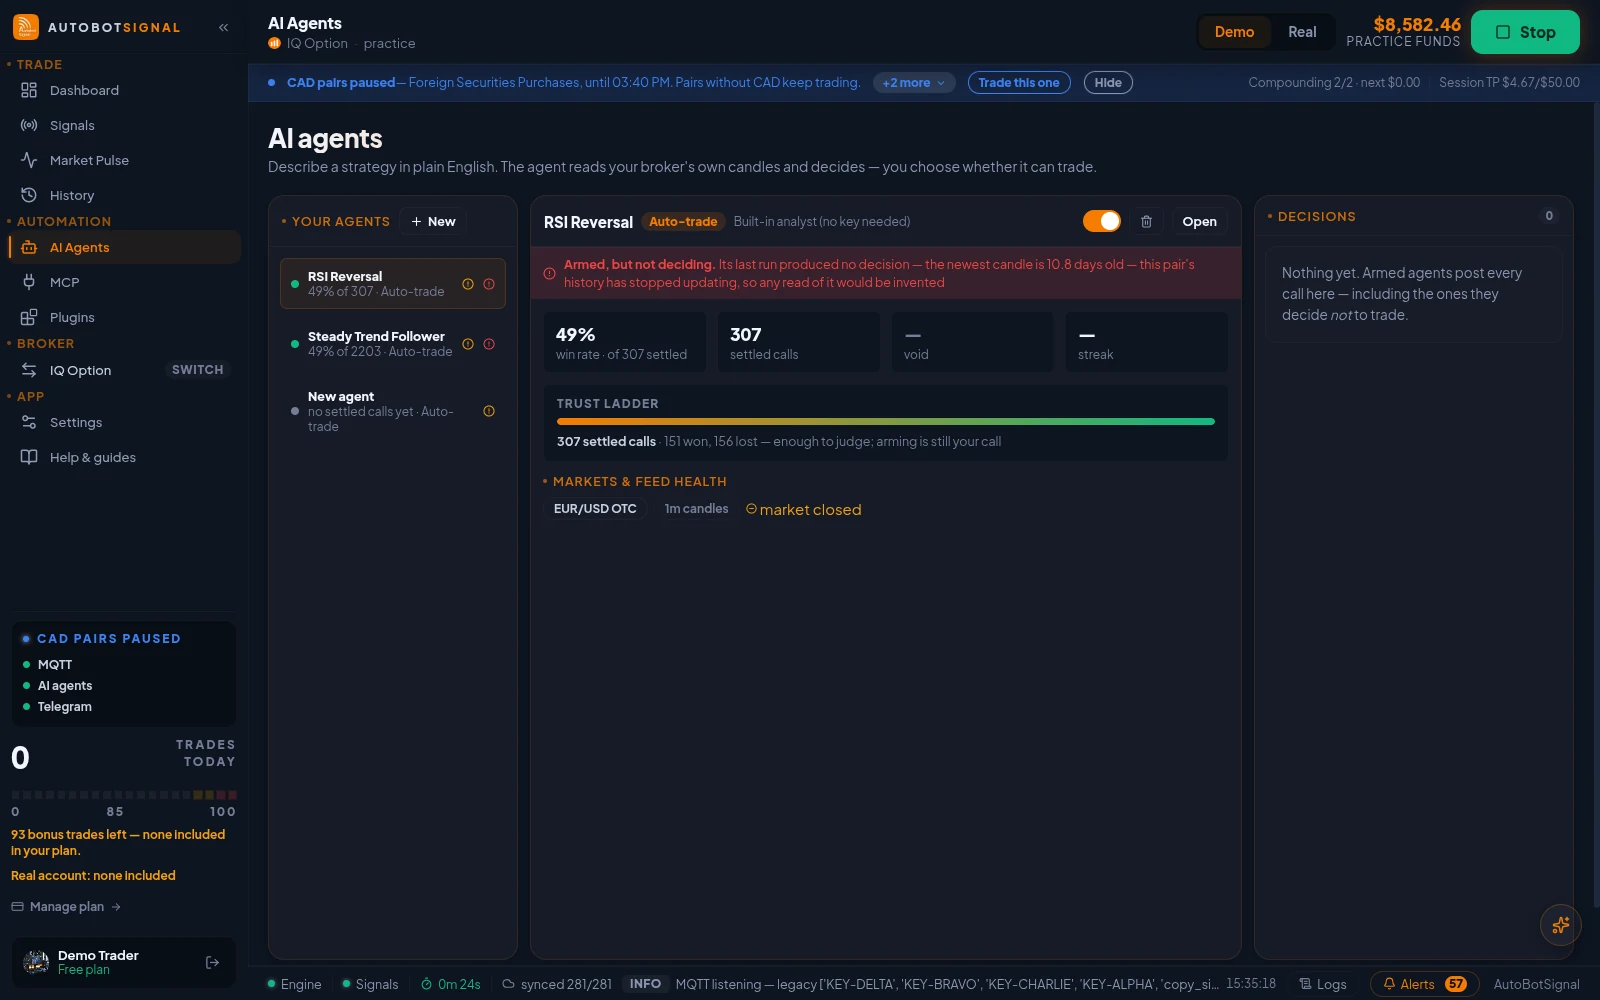Open Logs from status bar
Image resolution: width=1600 pixels, height=1000 pixels.
(1322, 984)
